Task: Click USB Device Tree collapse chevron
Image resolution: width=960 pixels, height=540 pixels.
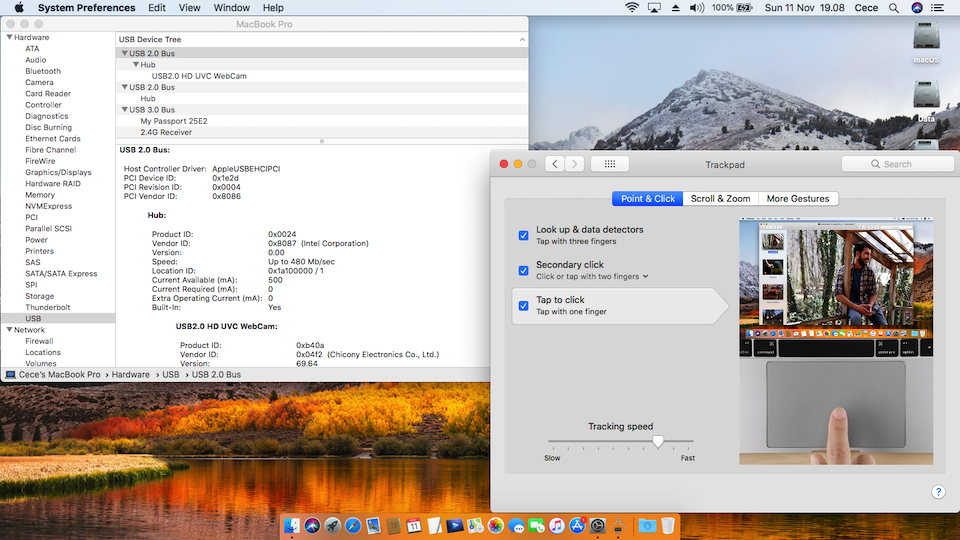Action: pyautogui.click(x=522, y=39)
